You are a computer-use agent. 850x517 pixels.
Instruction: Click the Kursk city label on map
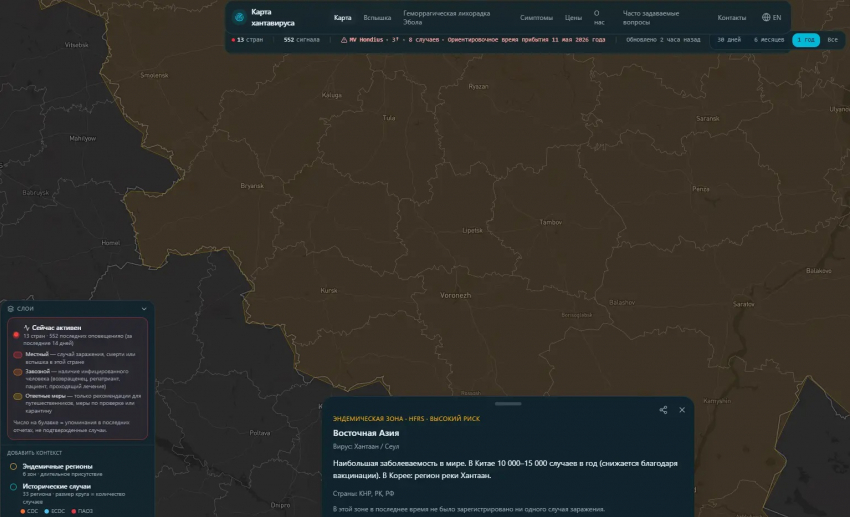[329, 290]
